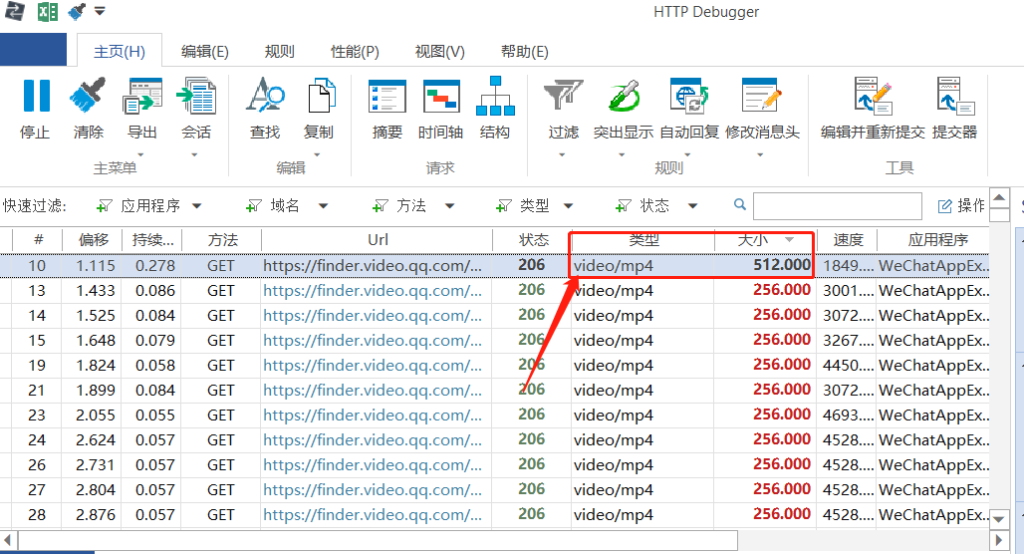This screenshot has width=1024, height=554.
Task: Click the Stop (停止) capture icon
Action: pos(36,96)
